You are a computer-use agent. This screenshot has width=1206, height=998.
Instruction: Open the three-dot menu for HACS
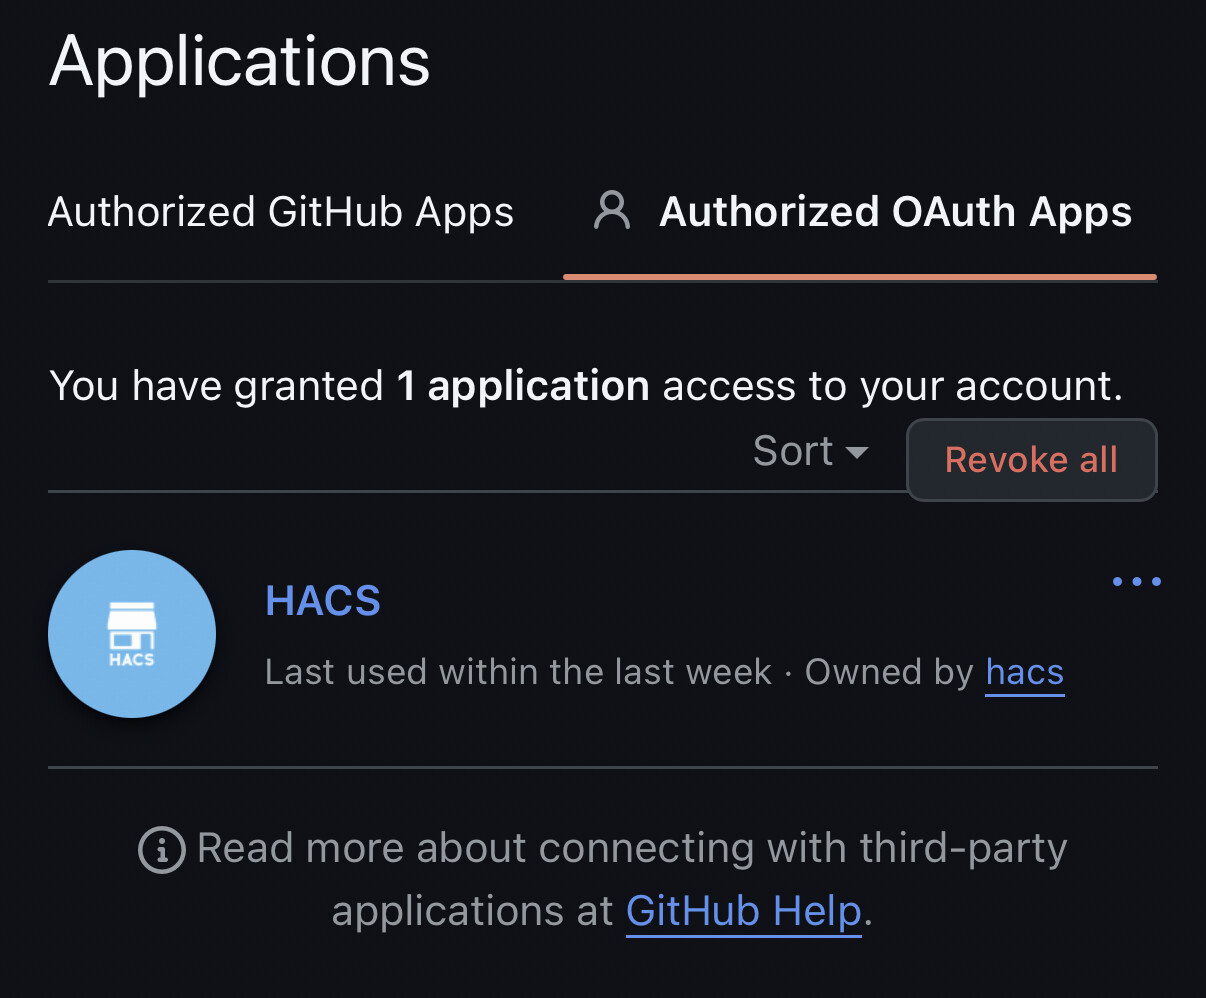[x=1137, y=581]
